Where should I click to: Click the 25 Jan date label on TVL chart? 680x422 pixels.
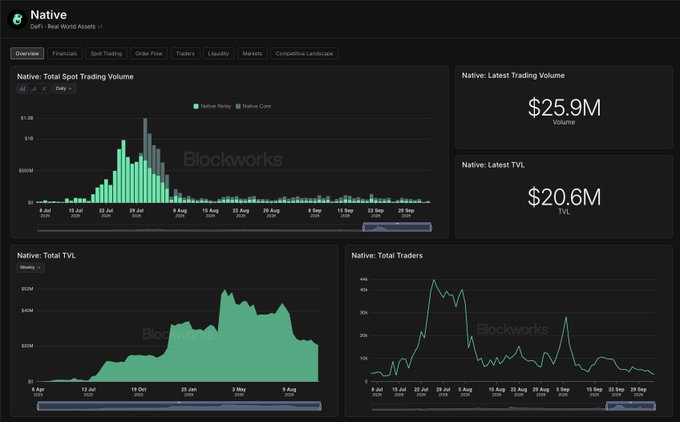pos(189,392)
